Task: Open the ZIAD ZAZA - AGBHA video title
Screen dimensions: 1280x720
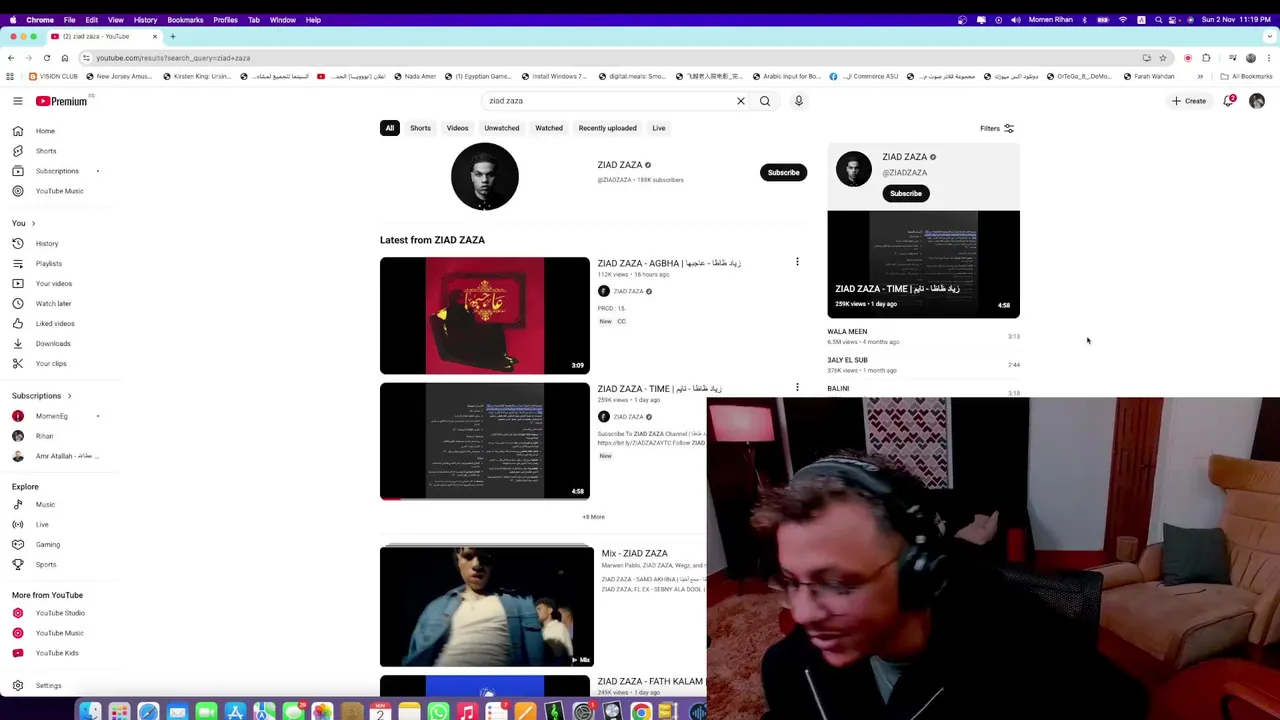Action: [669, 263]
